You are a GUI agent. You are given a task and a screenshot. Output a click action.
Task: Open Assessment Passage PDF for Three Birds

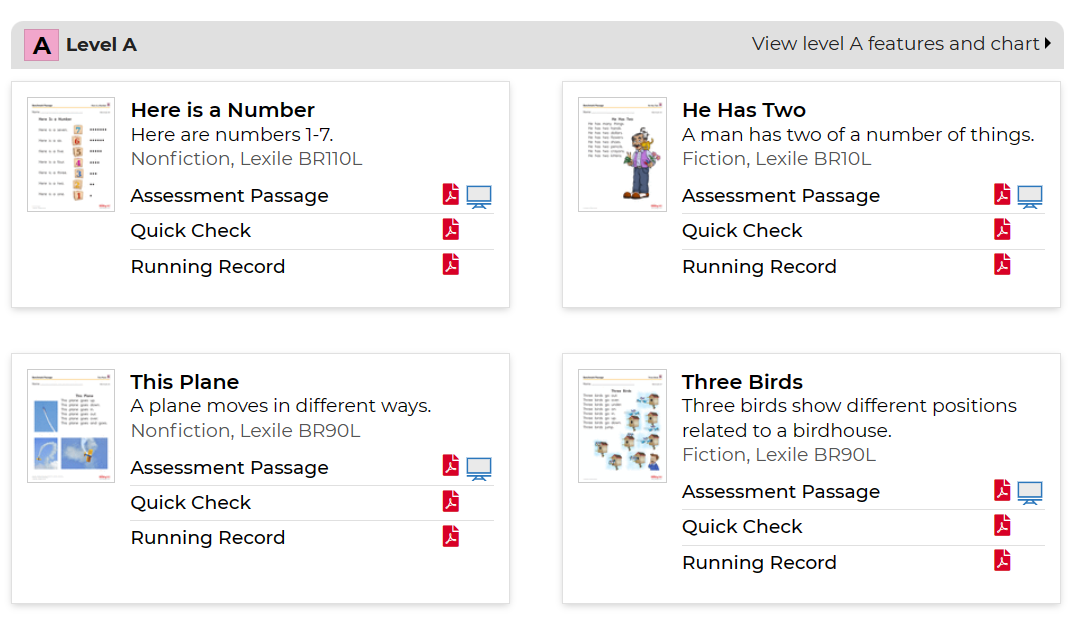[x=1002, y=490]
